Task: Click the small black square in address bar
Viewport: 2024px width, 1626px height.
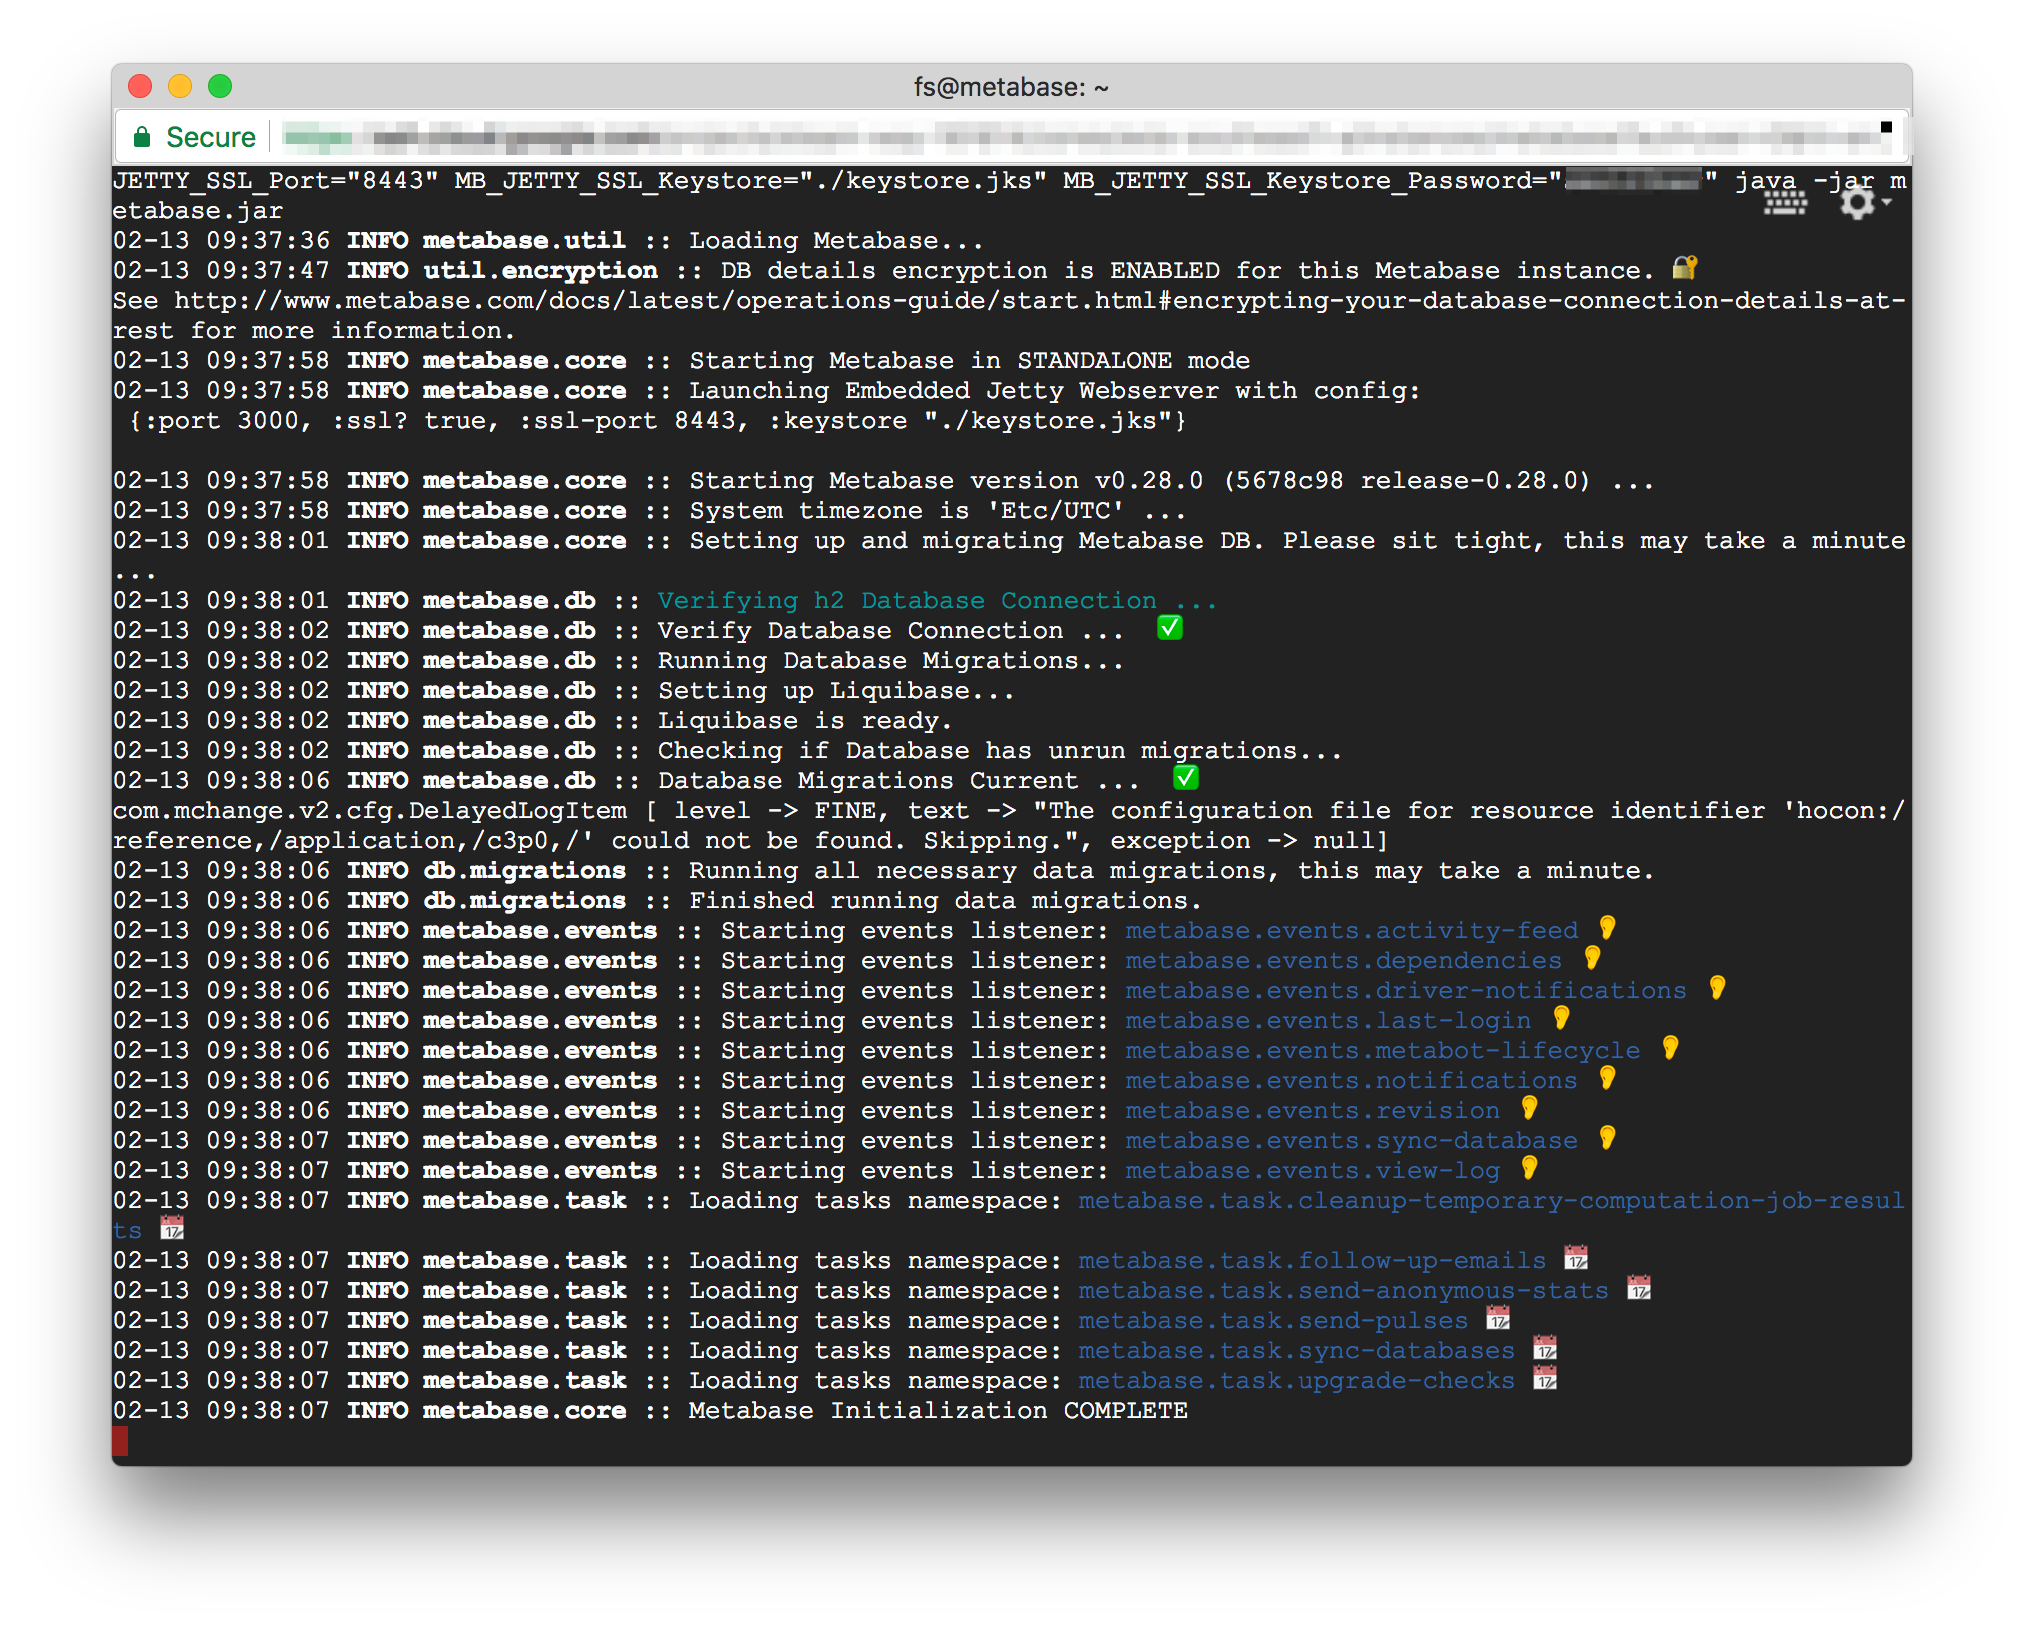Action: [1886, 127]
